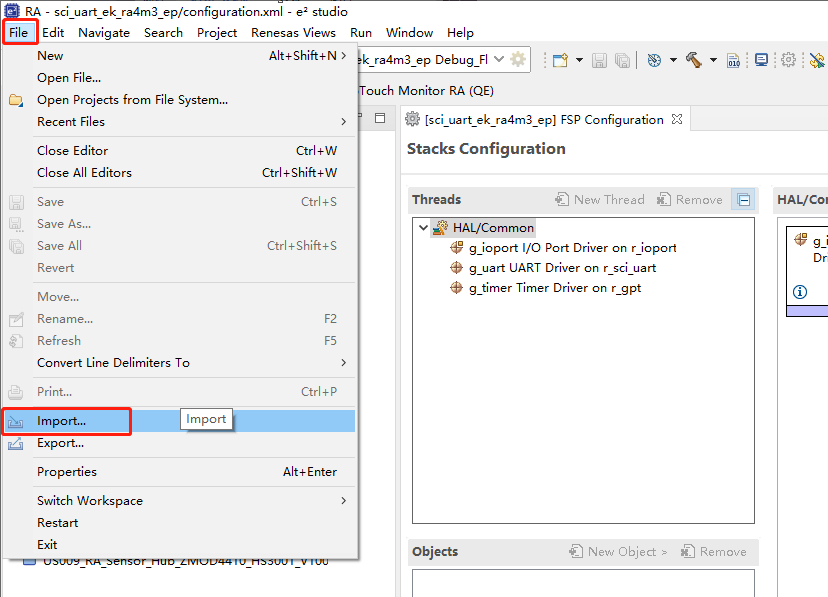Click the Save toolbar icon
This screenshot has width=828, height=597.
[x=599, y=60]
